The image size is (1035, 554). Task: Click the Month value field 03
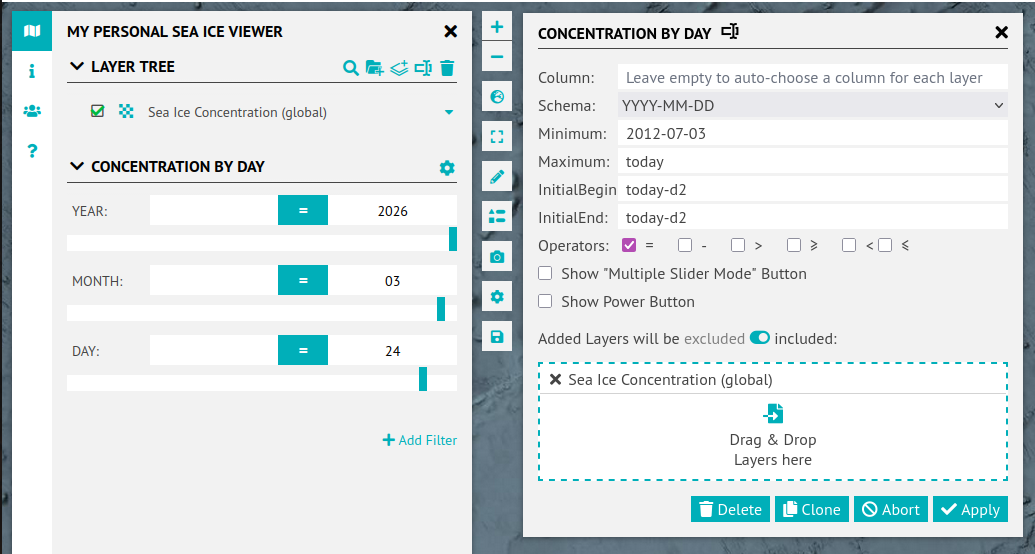[x=393, y=281]
